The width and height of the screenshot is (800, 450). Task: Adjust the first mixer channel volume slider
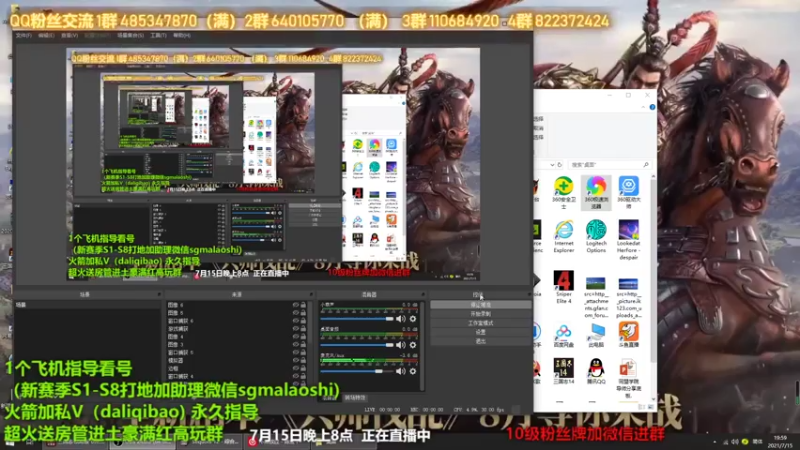point(357,319)
